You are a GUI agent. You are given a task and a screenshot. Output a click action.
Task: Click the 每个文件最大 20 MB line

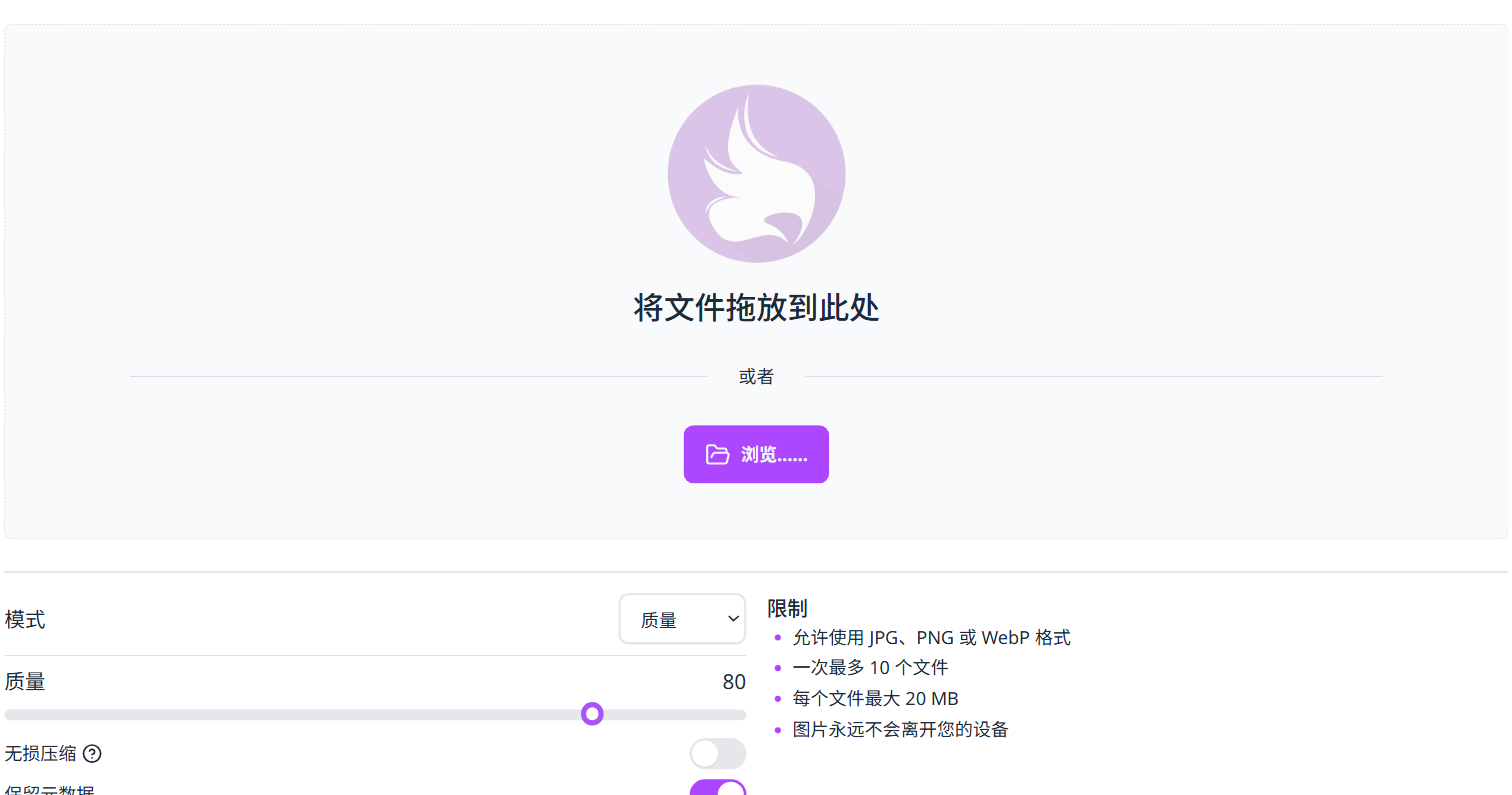[875, 699]
